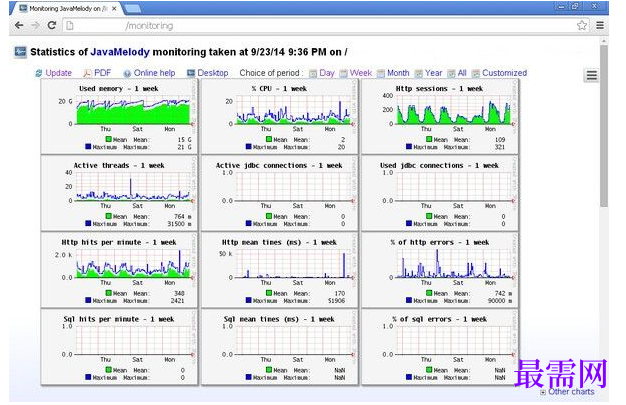This screenshot has height=405, width=626.
Task: Click the JavaMelody logo icon beside heading
Action: (20, 52)
